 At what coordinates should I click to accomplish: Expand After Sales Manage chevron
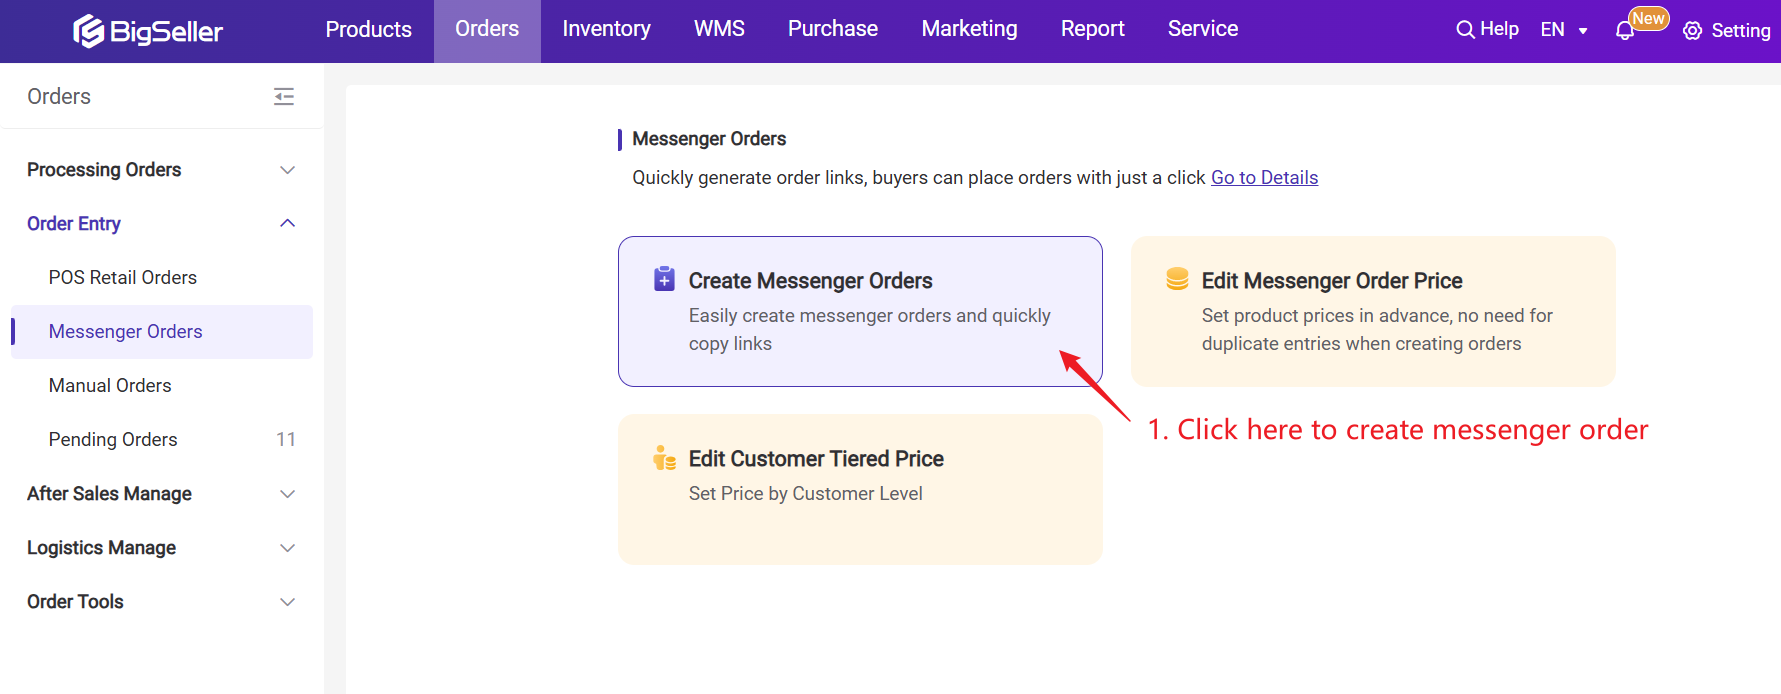(288, 494)
